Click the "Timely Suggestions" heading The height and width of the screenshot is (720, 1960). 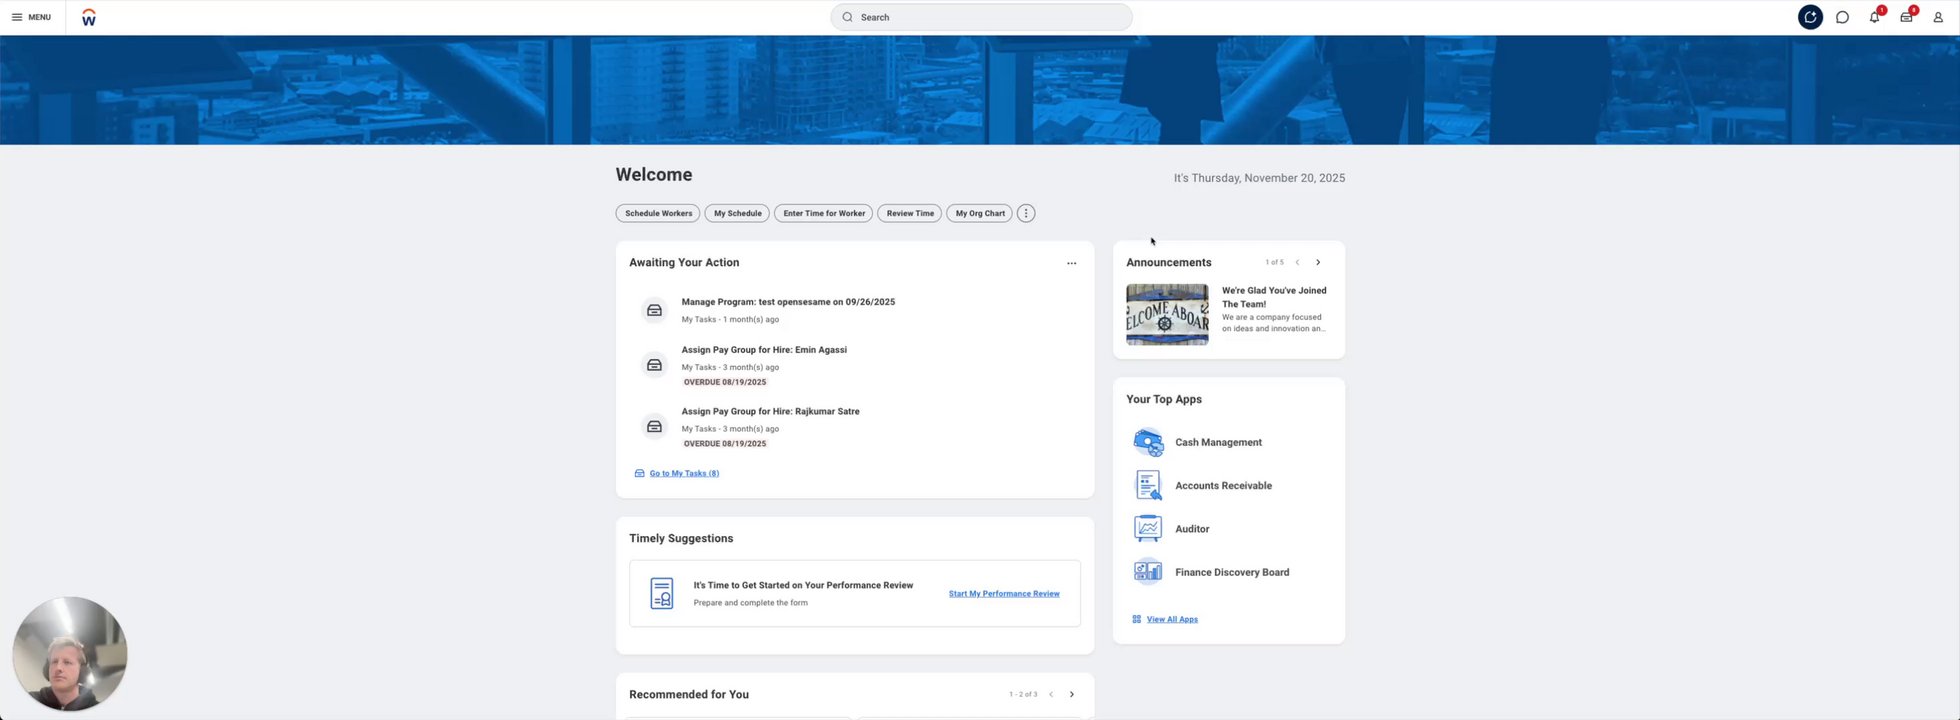pos(681,538)
